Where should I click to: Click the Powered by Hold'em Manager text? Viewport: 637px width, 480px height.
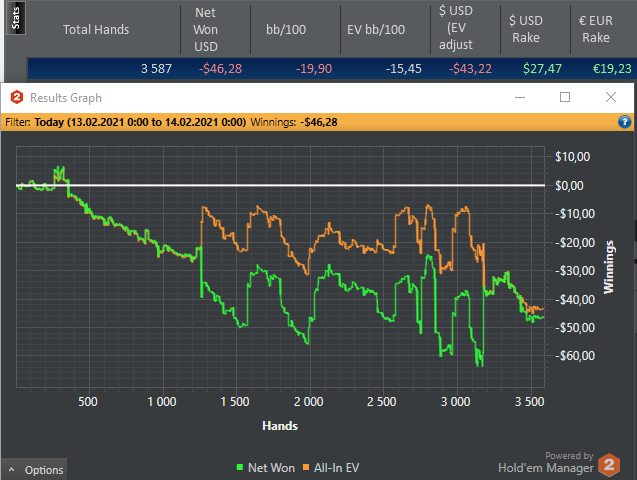pos(546,463)
